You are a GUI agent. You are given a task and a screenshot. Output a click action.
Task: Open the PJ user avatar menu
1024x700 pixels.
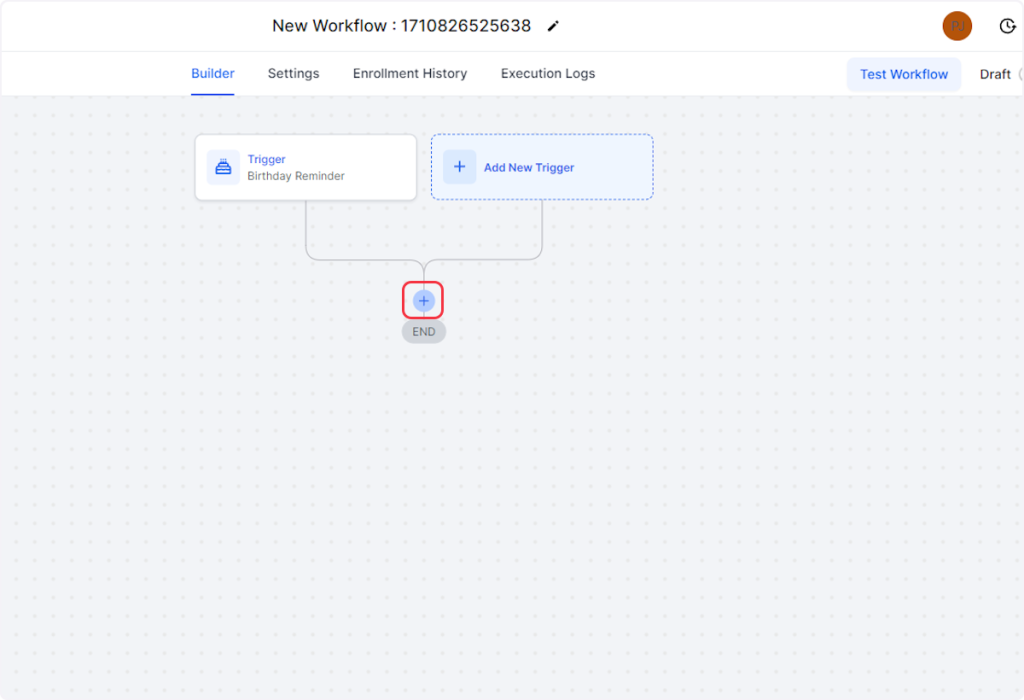[x=957, y=26]
